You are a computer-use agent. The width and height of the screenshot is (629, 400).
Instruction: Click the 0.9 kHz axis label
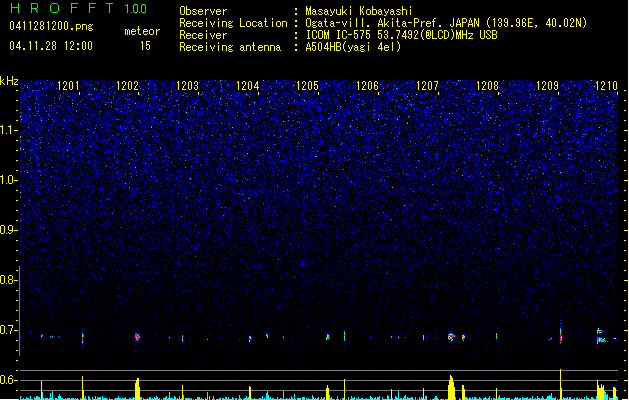pos(8,230)
